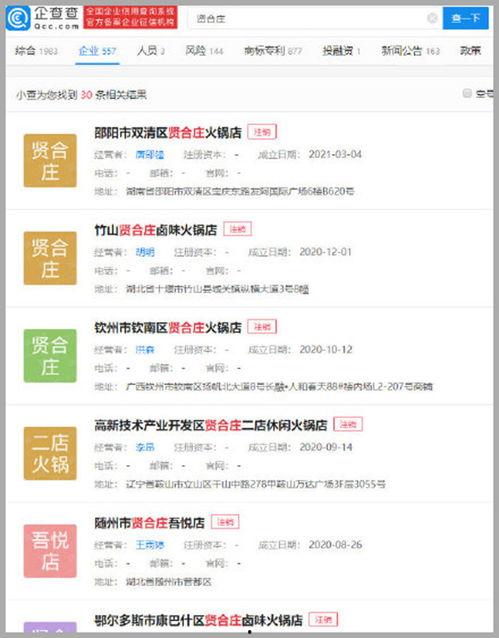The height and width of the screenshot is (638, 499).
Task: Open 钦州市钦南区贤合庄火锅店 company link
Action: click(168, 328)
